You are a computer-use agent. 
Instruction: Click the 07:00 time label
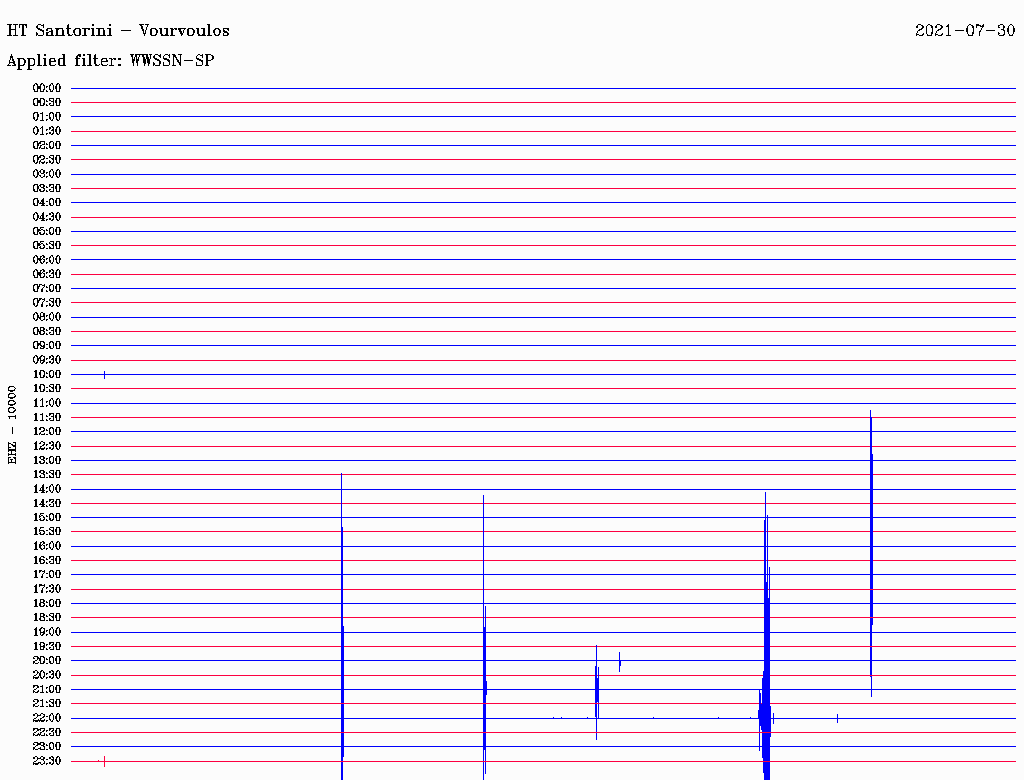(47, 289)
